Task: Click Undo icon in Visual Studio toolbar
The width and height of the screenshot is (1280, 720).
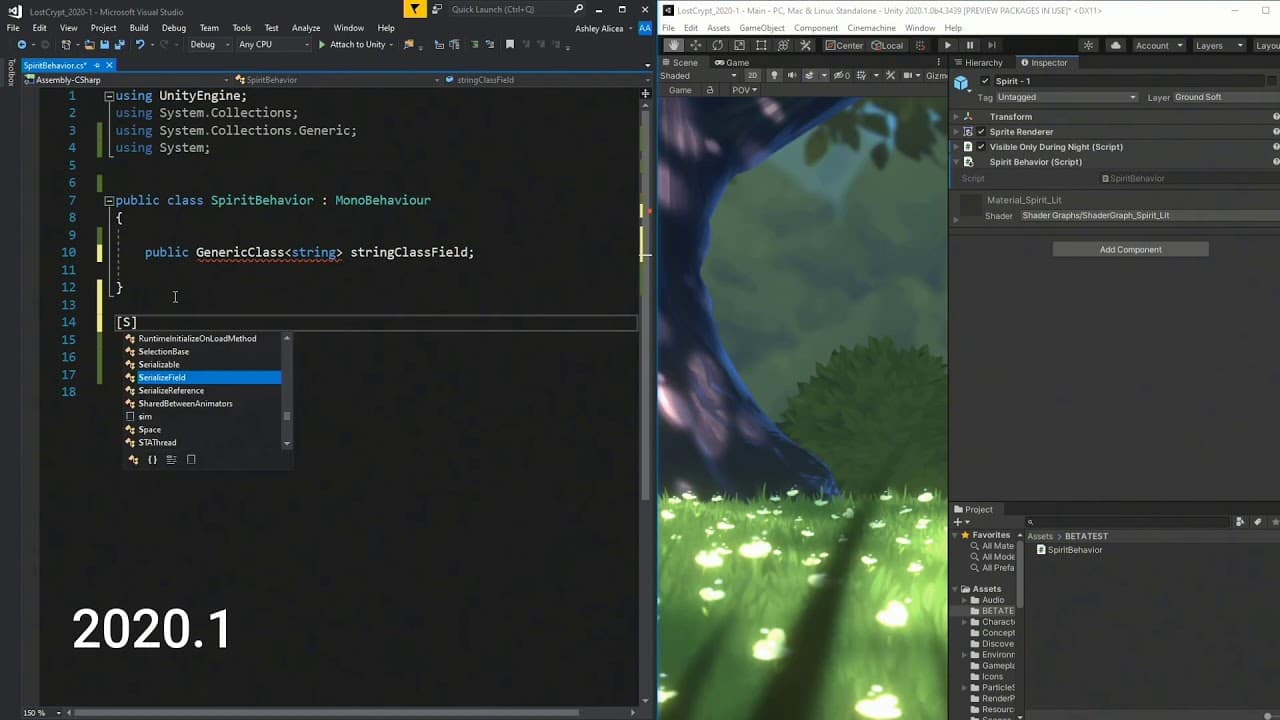Action: (x=140, y=45)
